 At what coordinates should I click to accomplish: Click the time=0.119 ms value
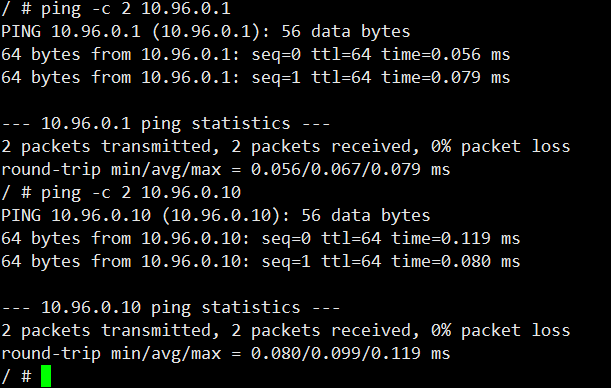(456, 238)
